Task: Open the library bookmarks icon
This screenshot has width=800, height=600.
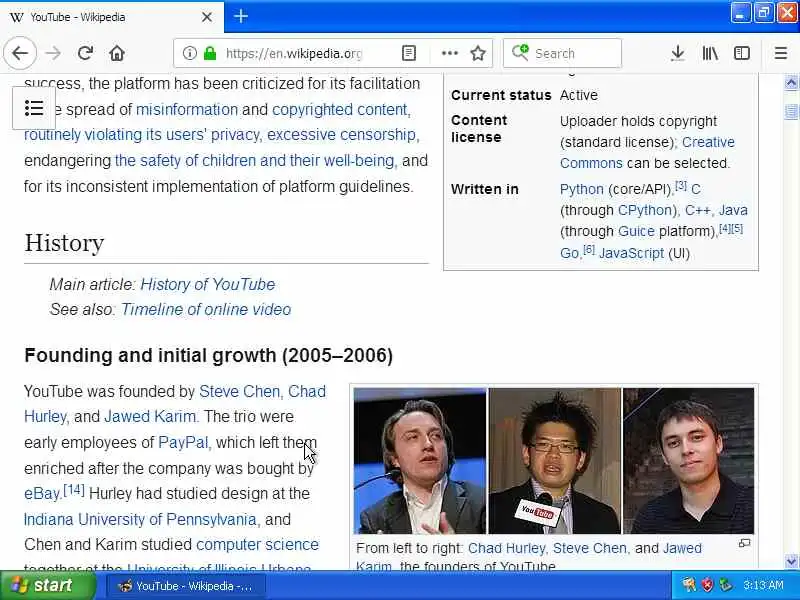Action: click(x=710, y=53)
